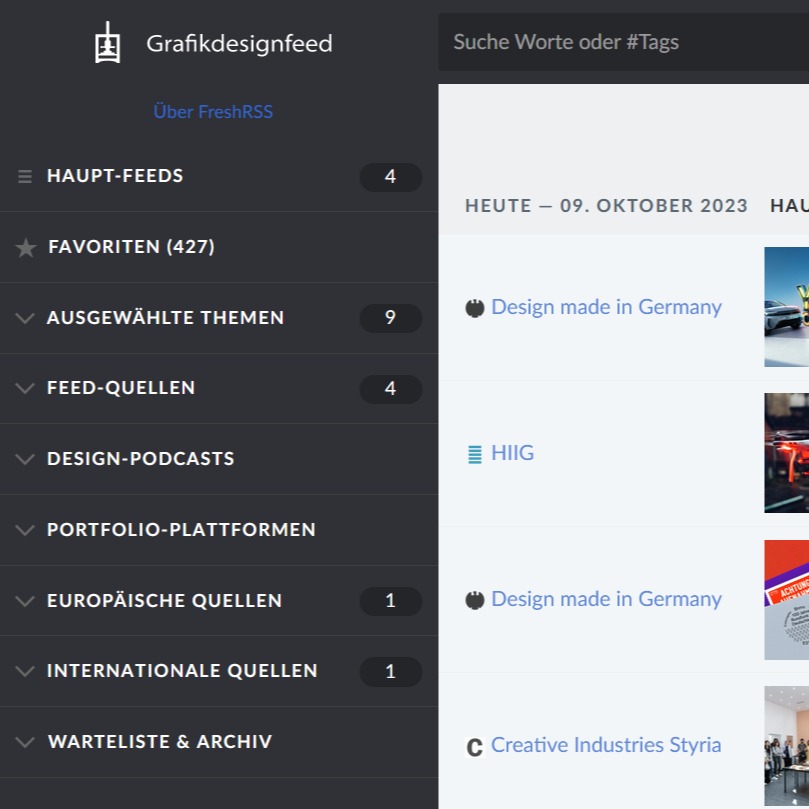This screenshot has width=809, height=809.
Task: Click the first Design made in Germany feed link
Action: 606,308
